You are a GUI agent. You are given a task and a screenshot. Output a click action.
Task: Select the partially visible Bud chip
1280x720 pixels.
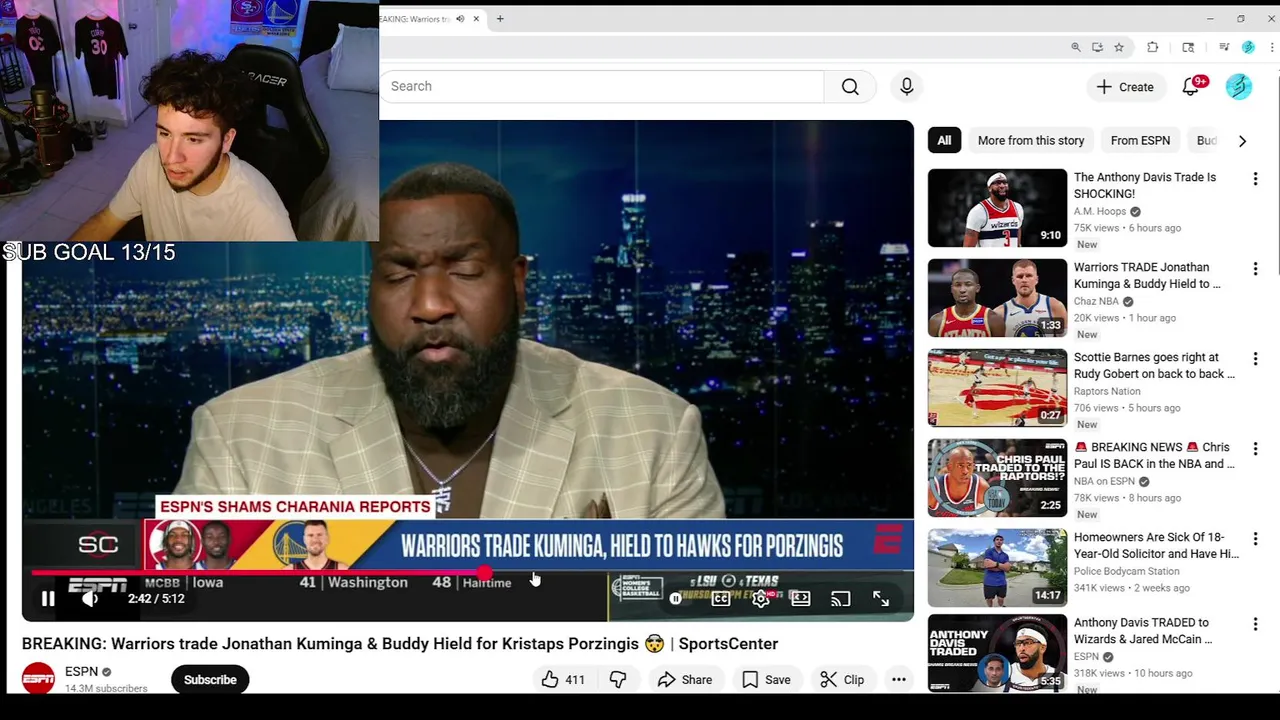coord(1206,141)
